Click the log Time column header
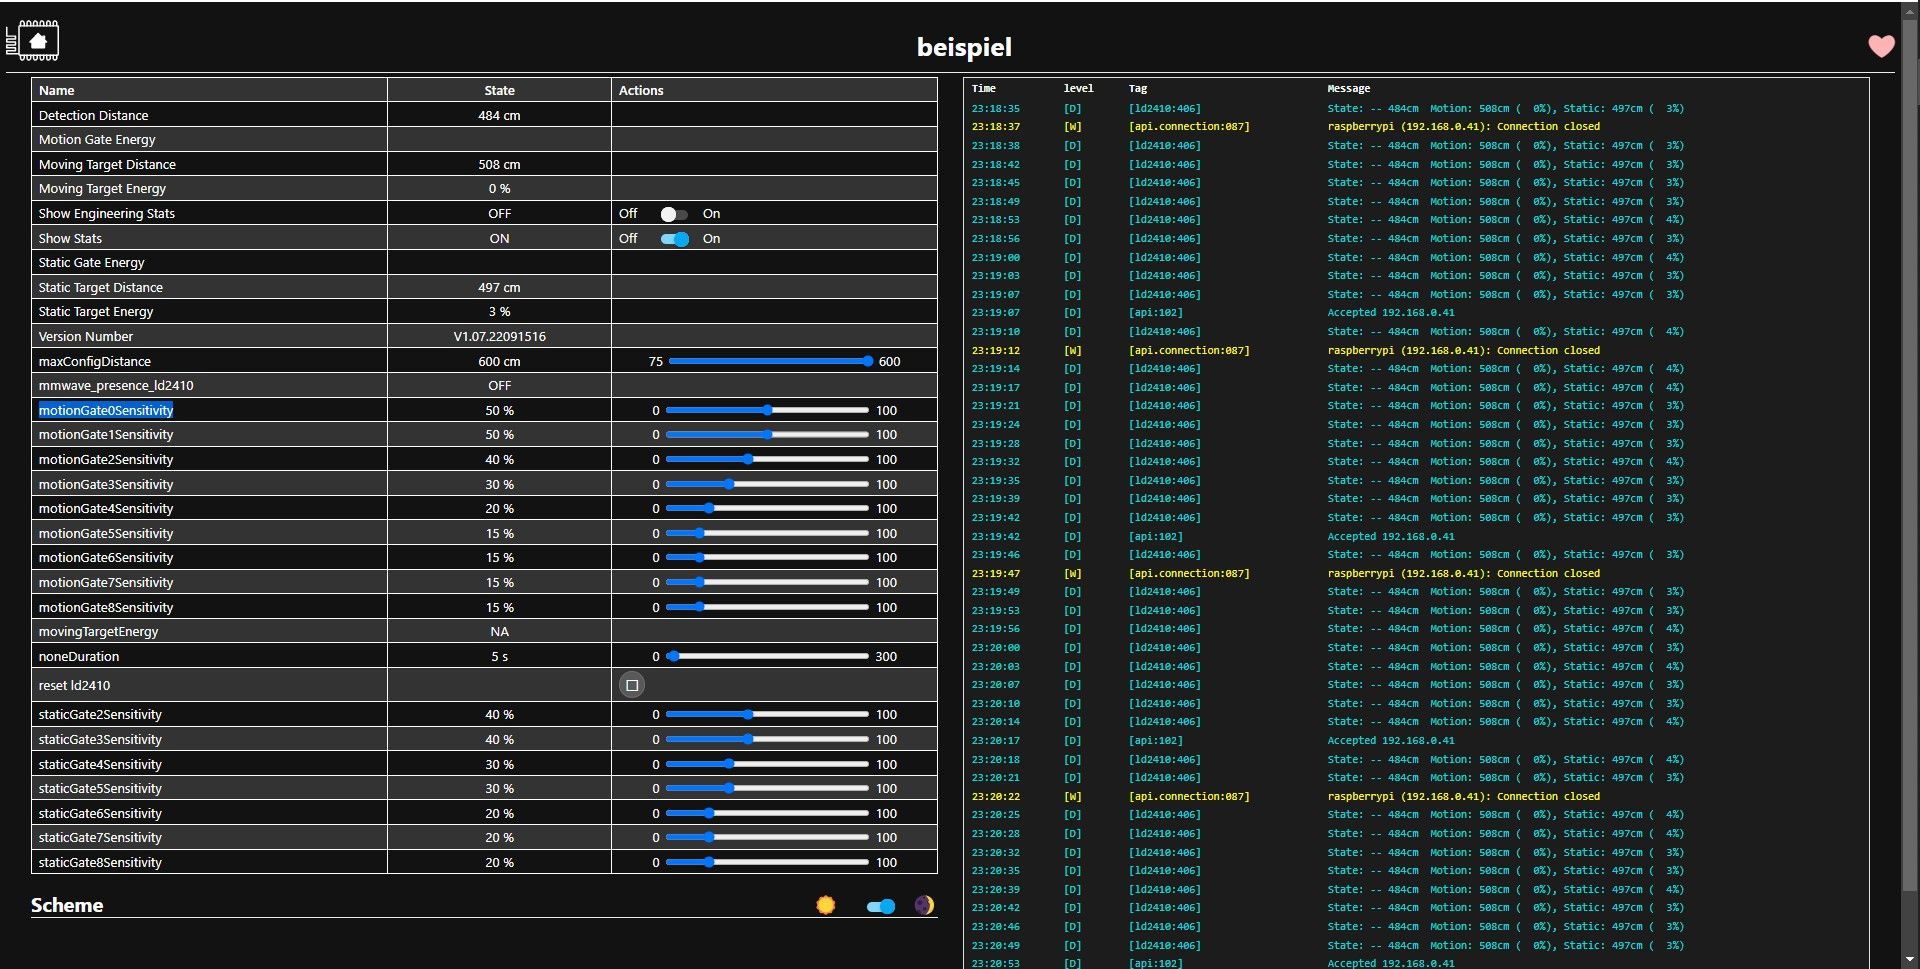Screen dimensions: 1920x969 (x=984, y=89)
